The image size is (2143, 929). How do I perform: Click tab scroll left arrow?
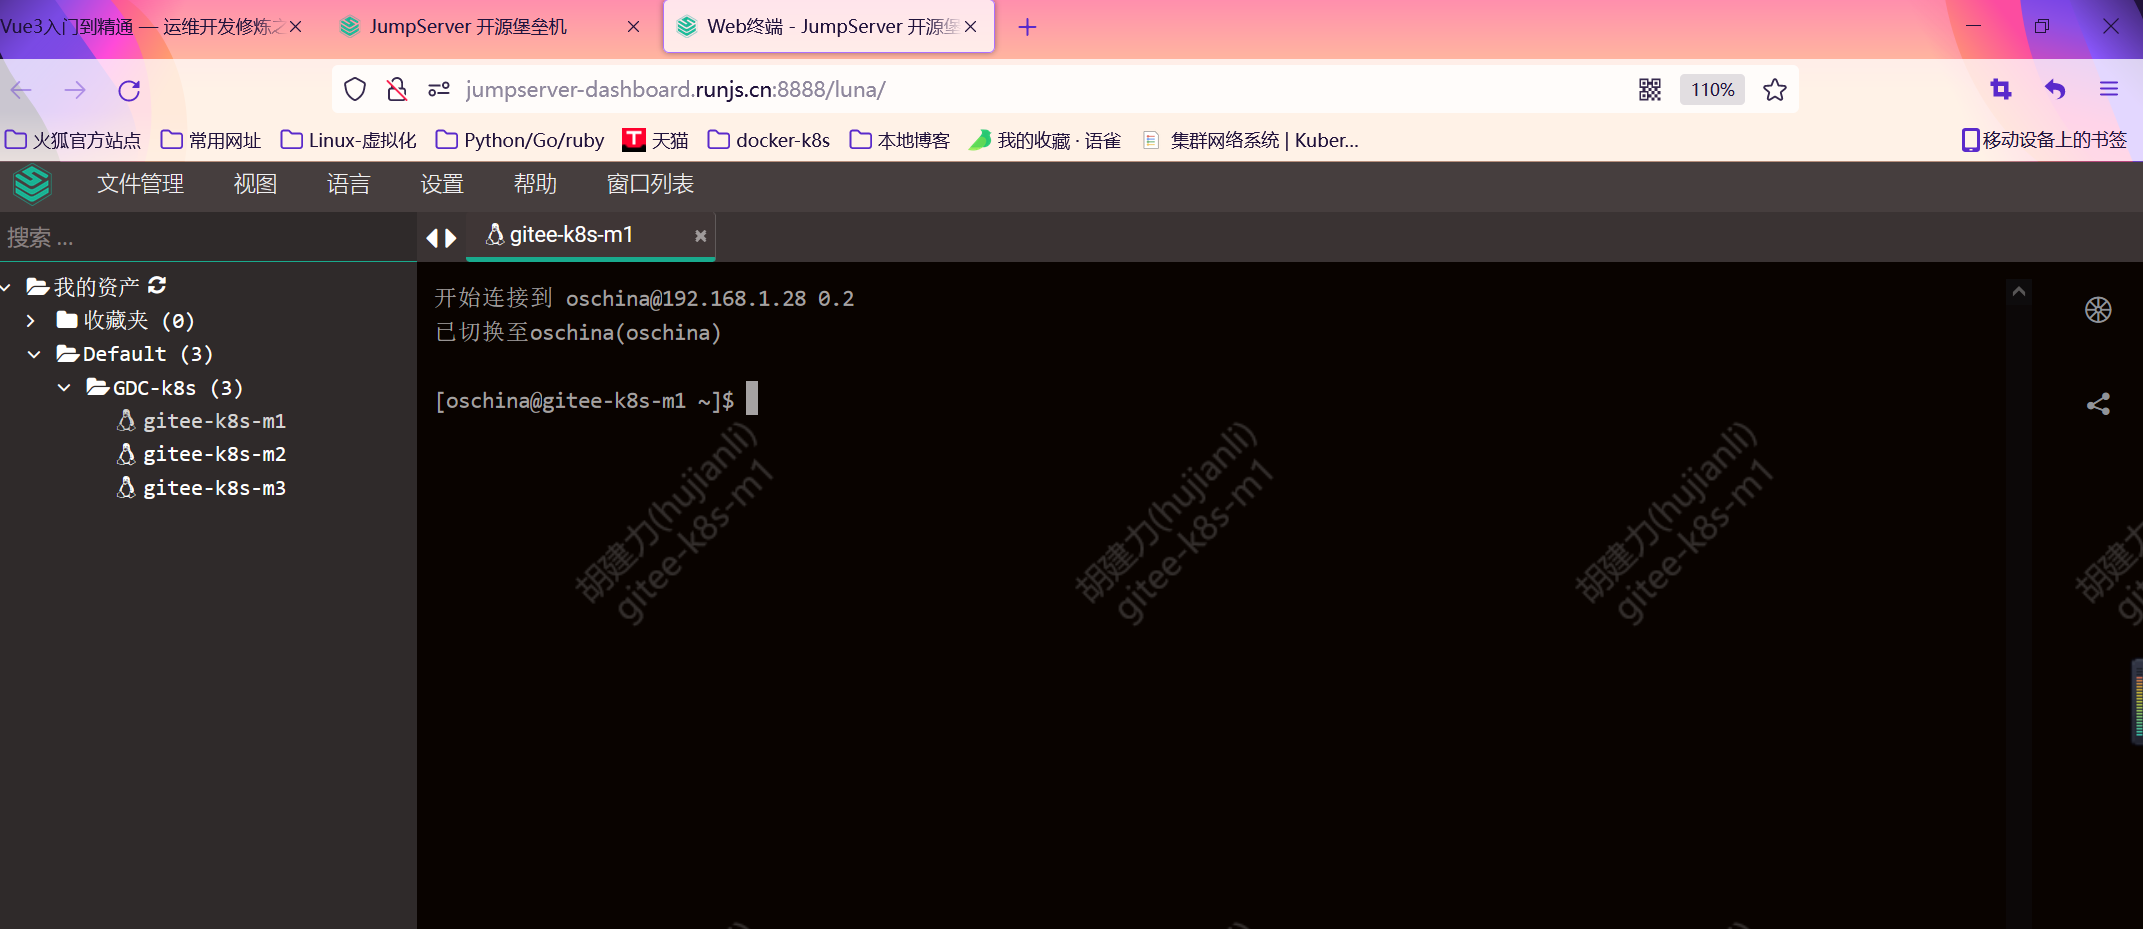(432, 238)
